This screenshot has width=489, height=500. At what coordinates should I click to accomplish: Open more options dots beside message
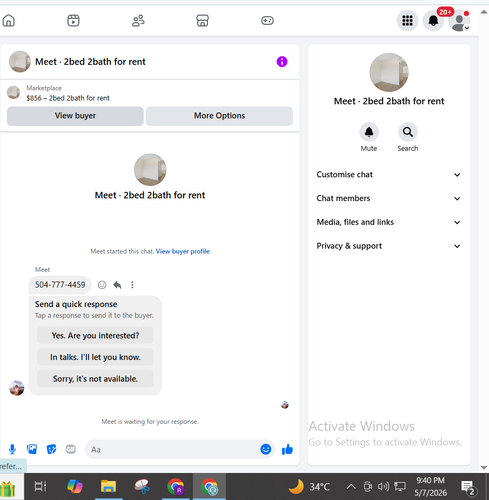(x=132, y=285)
